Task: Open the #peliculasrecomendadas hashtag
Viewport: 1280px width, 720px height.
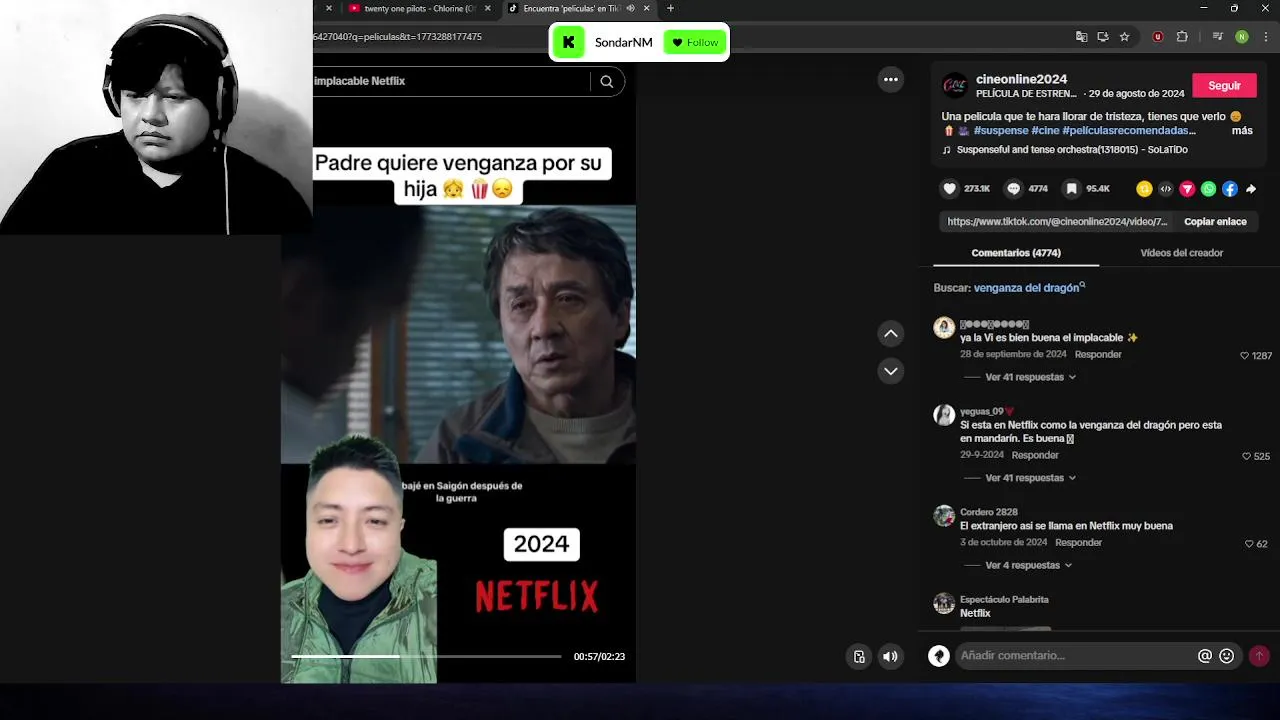Action: (x=1129, y=131)
